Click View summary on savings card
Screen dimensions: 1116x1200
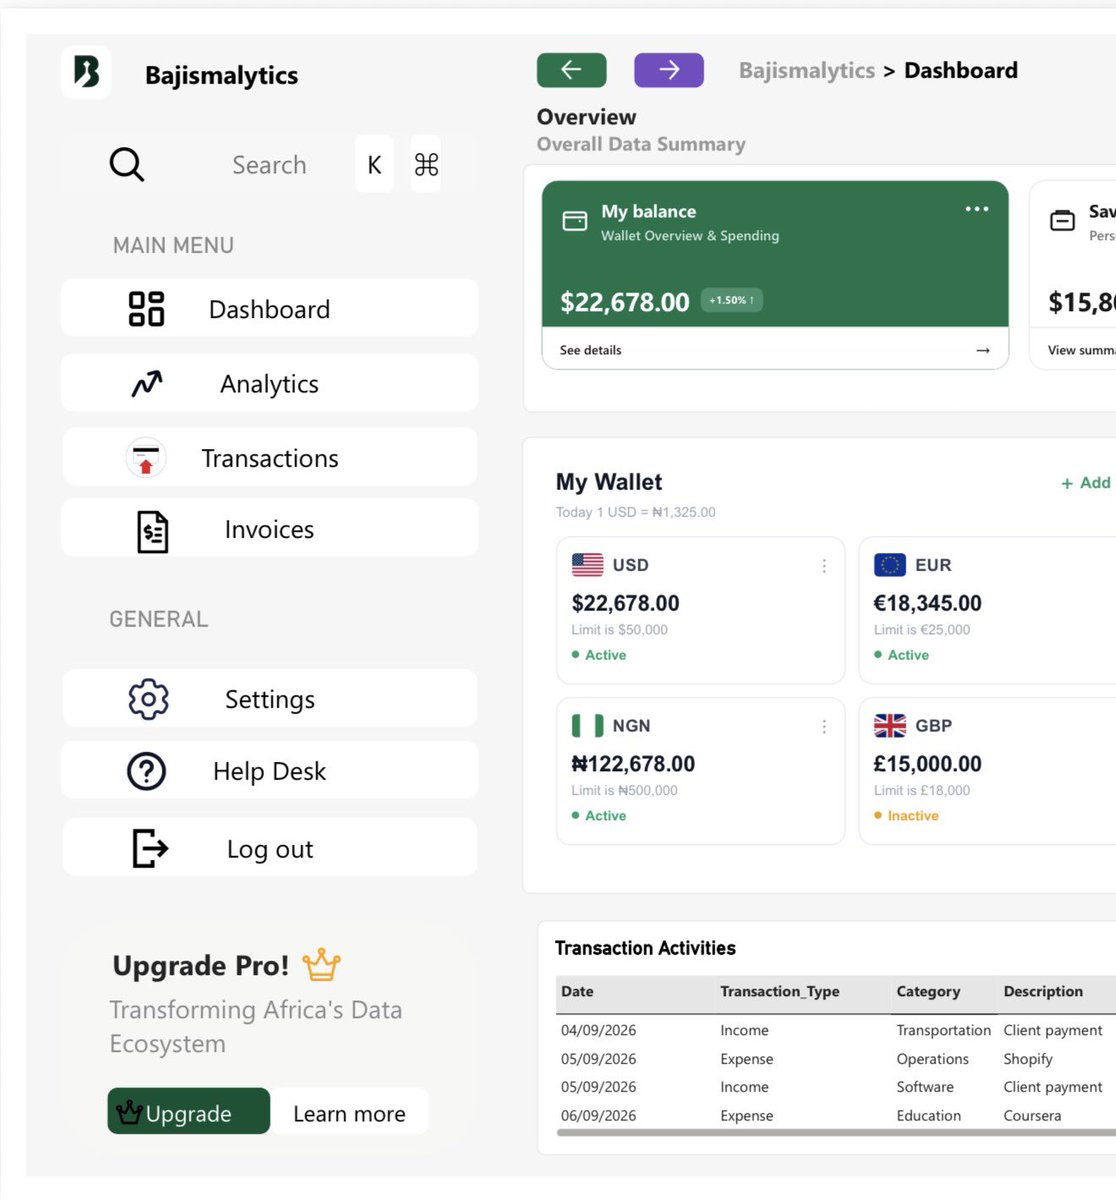click(x=1081, y=350)
